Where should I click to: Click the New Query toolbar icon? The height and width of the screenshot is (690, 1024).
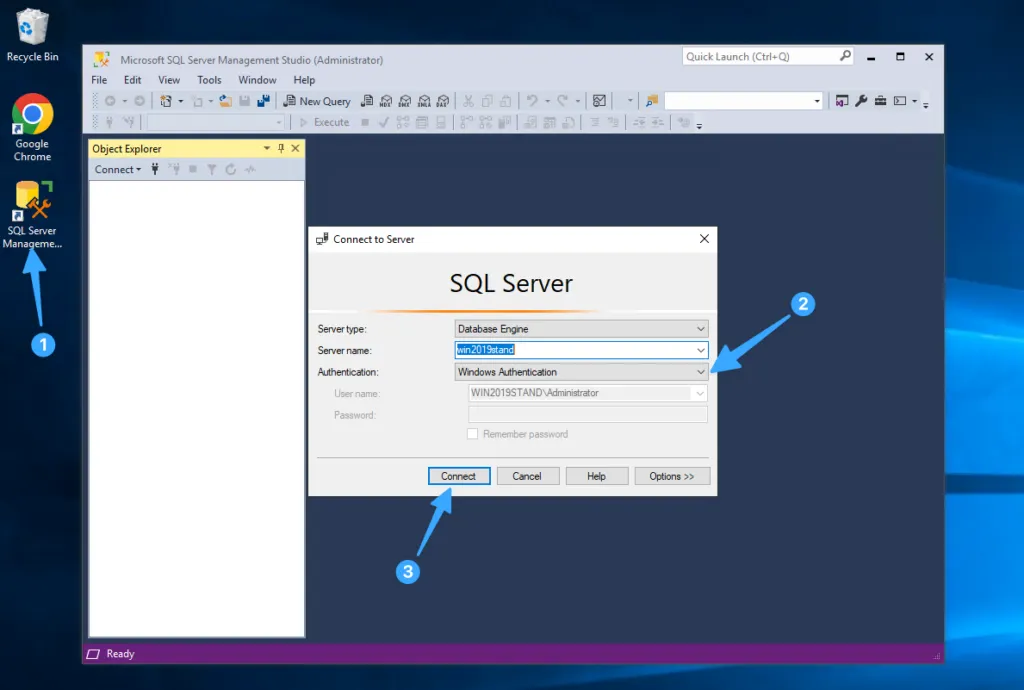point(317,100)
